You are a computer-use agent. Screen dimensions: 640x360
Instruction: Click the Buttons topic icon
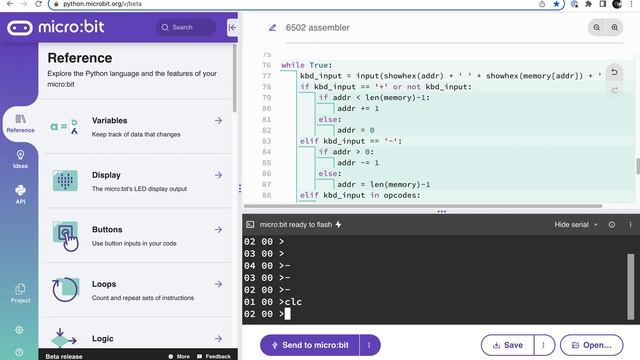point(65,236)
